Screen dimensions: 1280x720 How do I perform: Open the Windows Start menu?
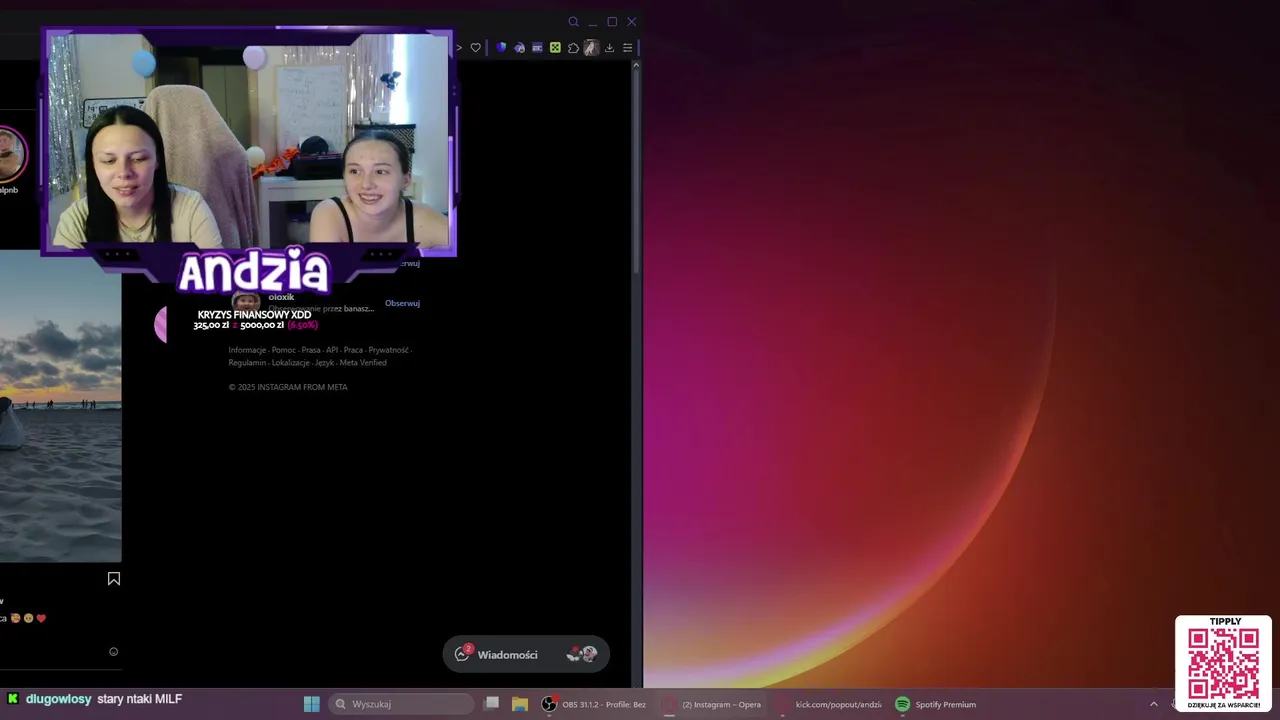pos(312,704)
